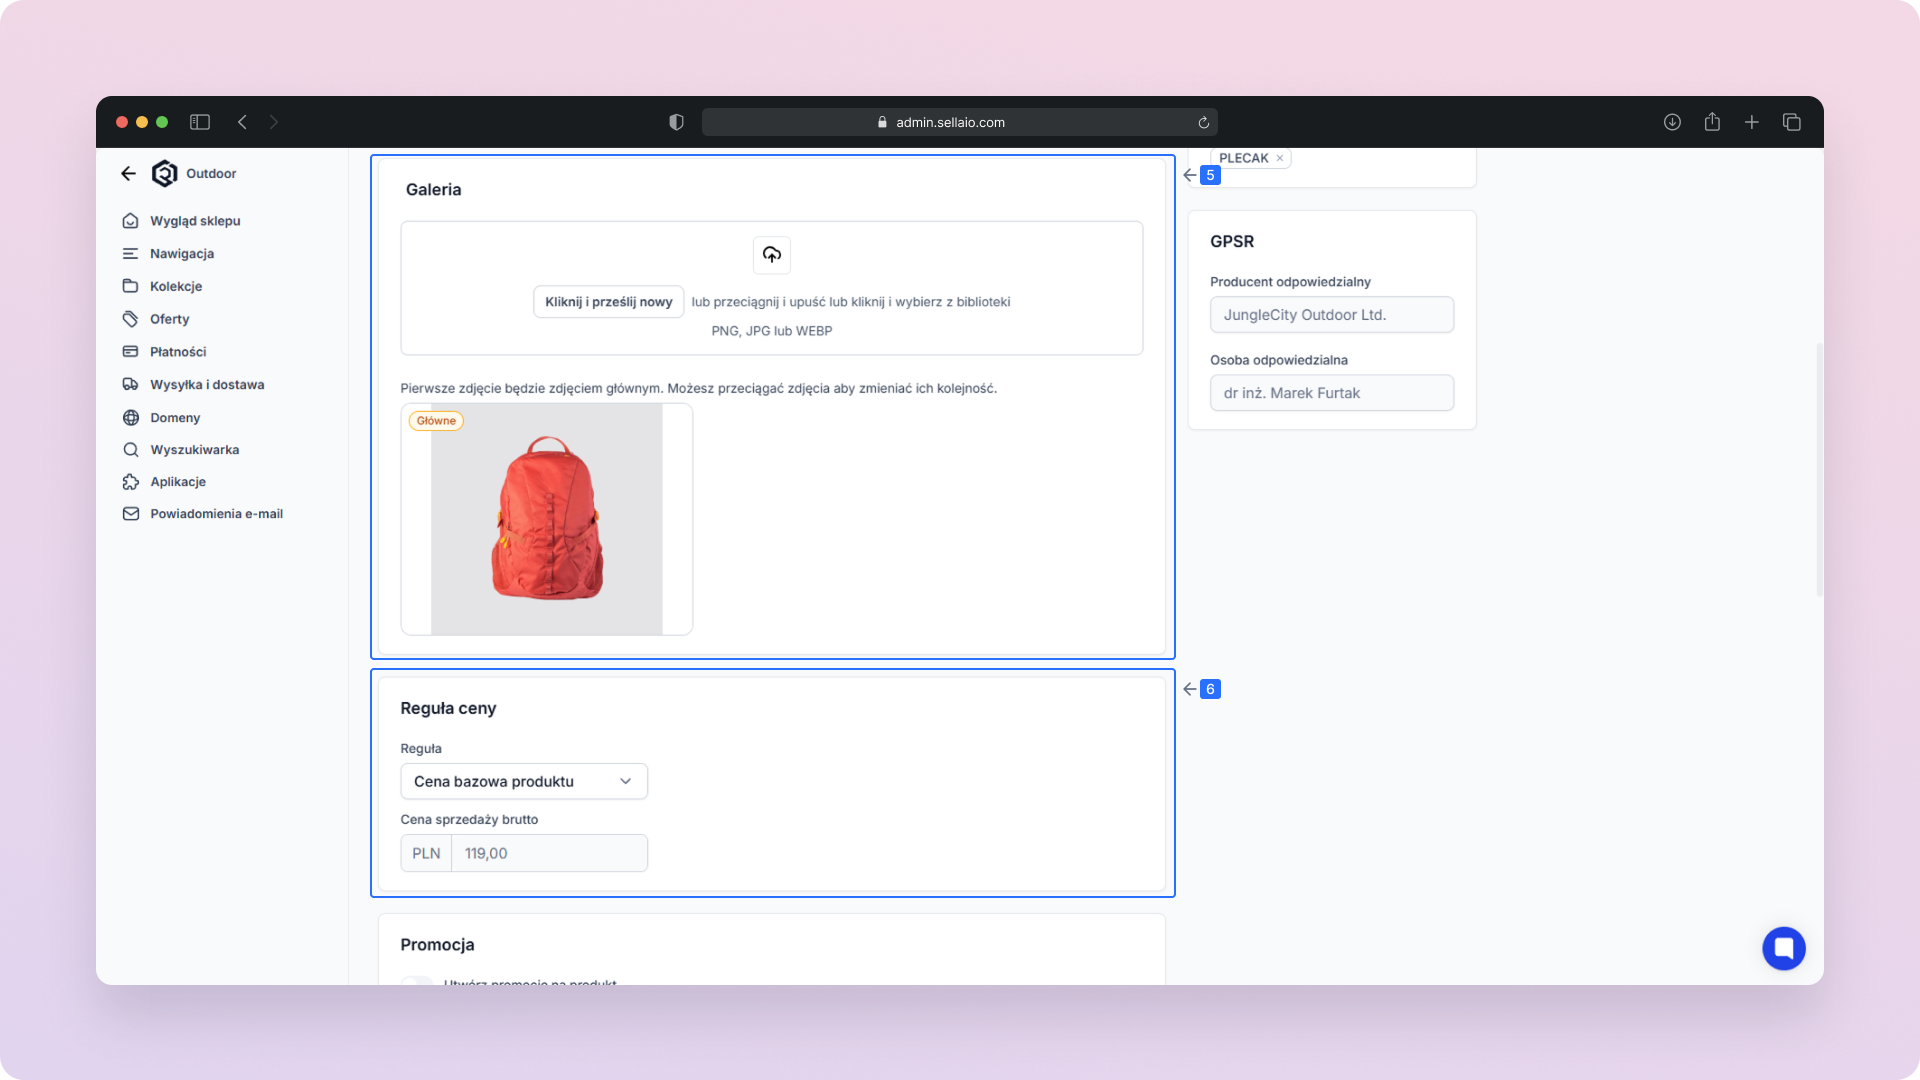Screen dimensions: 1920x1080
Task: Click the Cena sprzedaży brutto price field
Action: tap(548, 853)
